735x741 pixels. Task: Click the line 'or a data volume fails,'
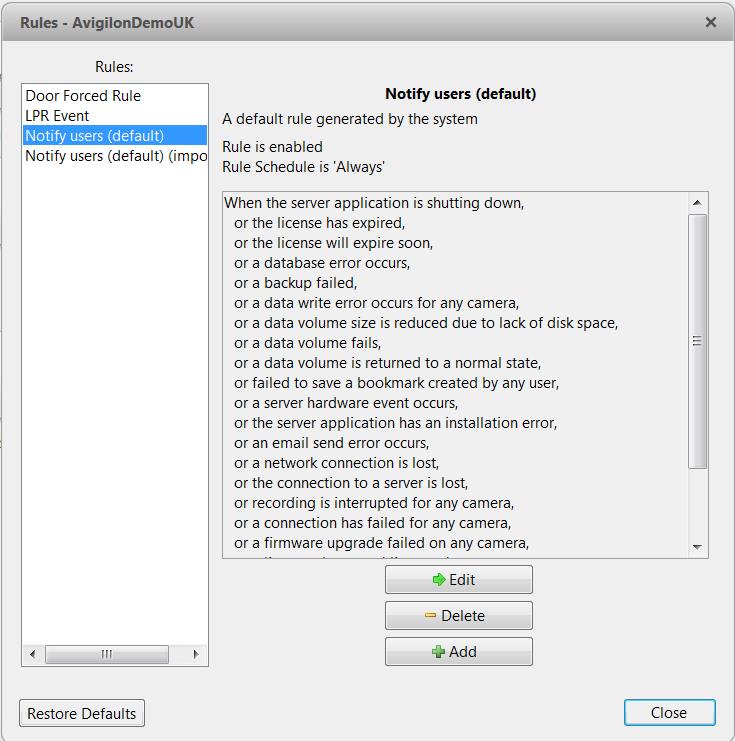pyautogui.click(x=308, y=343)
